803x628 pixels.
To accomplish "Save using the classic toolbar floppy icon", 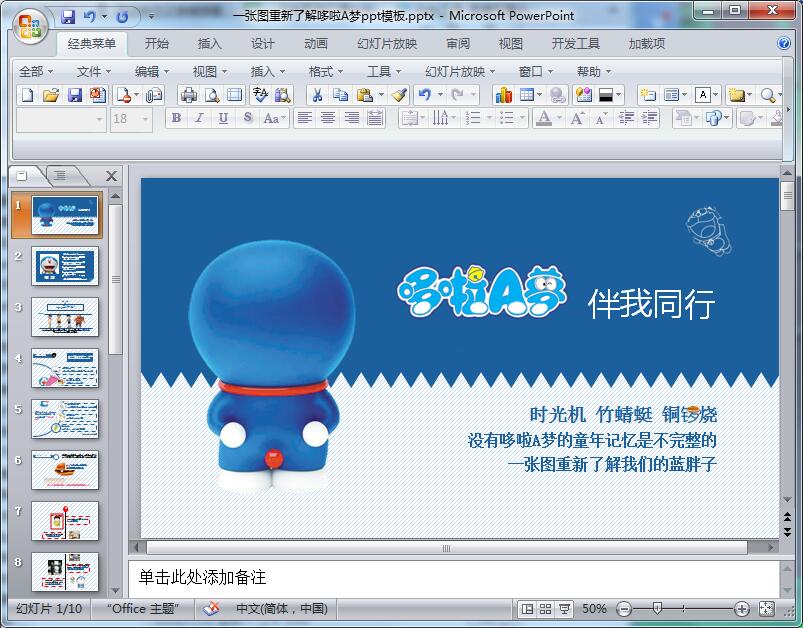I will click(x=75, y=95).
